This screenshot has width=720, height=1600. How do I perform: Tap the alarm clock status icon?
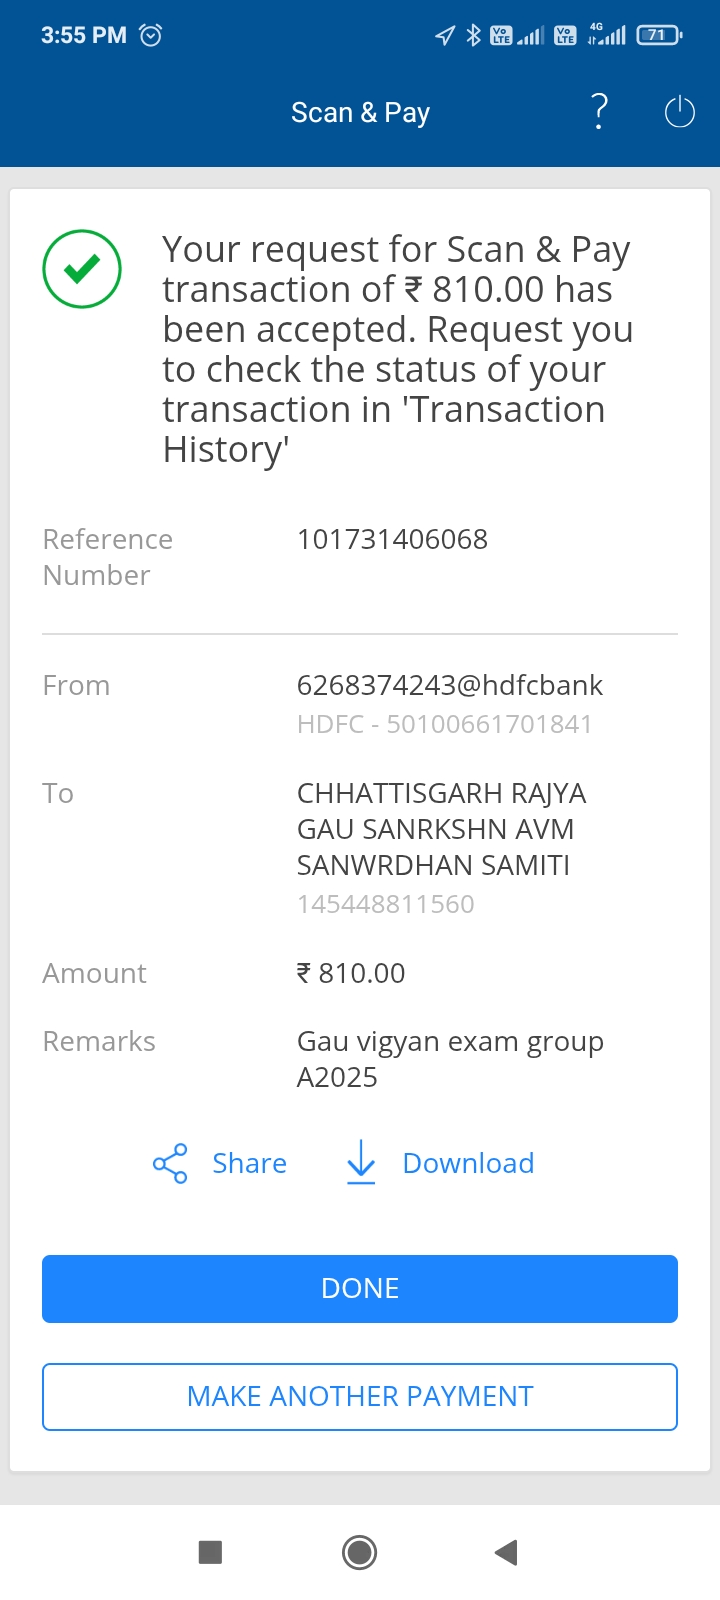[x=151, y=35]
